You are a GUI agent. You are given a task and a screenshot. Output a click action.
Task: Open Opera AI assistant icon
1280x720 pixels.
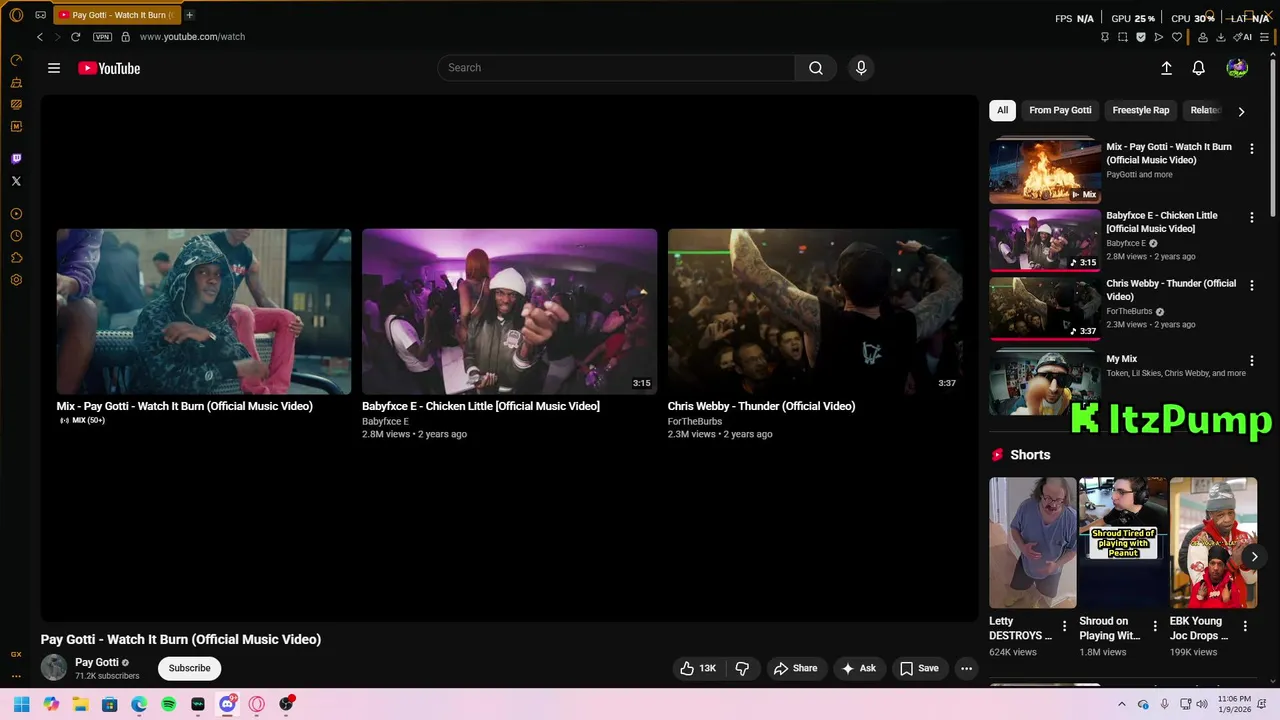click(x=1242, y=37)
